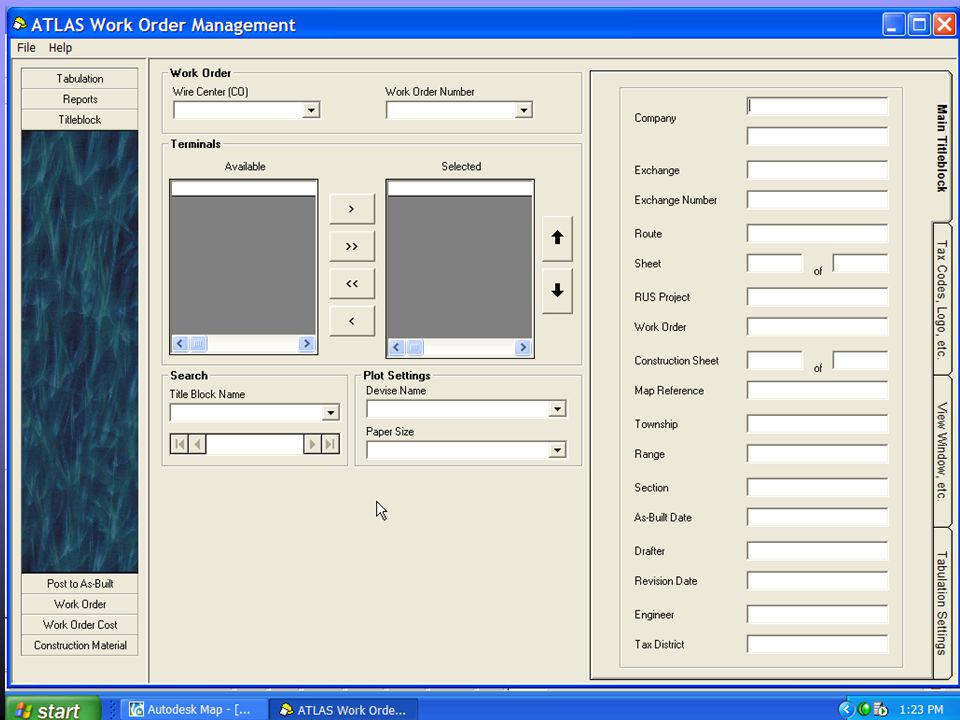960x720 pixels.
Task: Click second Company input field
Action: (x=817, y=136)
